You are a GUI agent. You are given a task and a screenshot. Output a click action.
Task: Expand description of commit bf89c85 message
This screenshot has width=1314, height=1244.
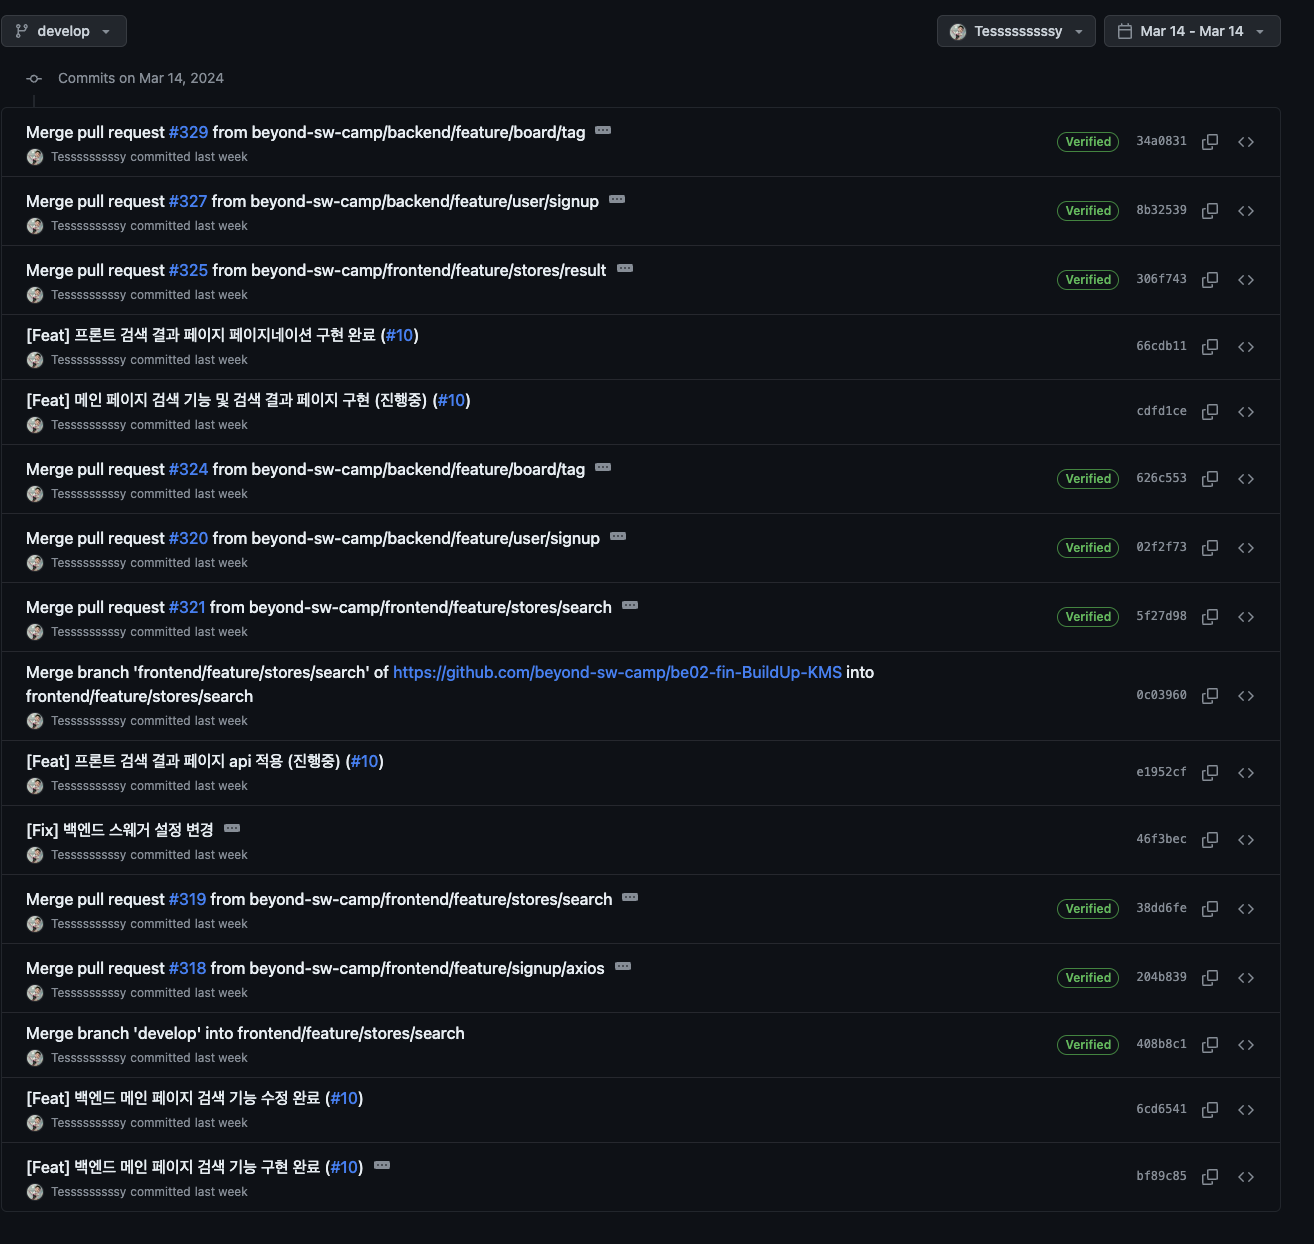tap(382, 1166)
